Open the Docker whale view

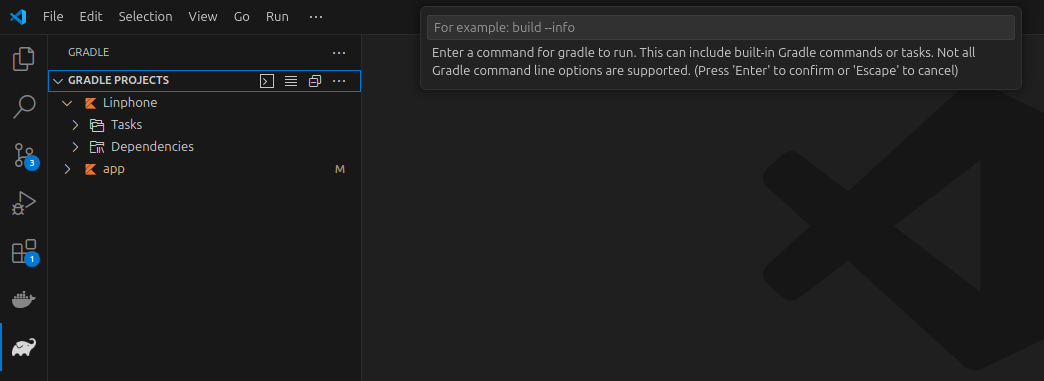24,300
